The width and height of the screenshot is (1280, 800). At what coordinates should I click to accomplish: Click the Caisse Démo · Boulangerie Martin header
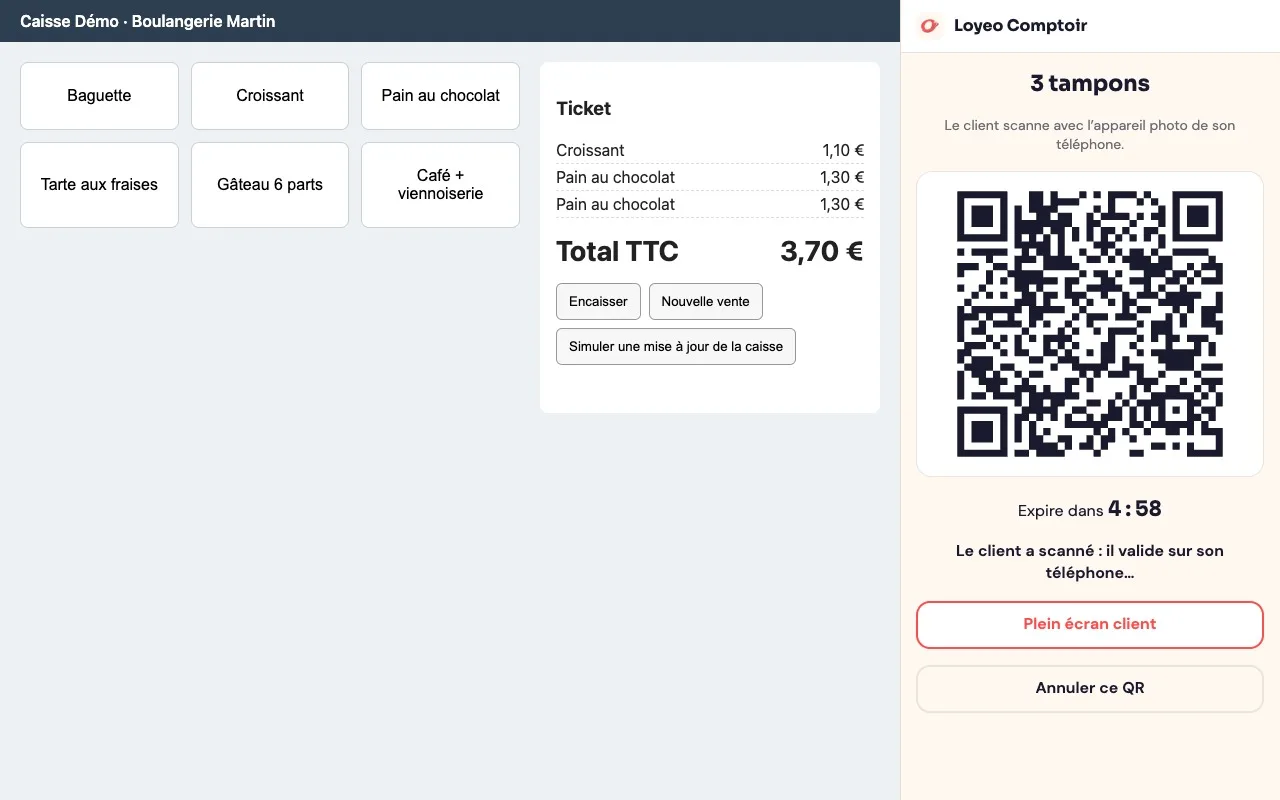(x=148, y=21)
